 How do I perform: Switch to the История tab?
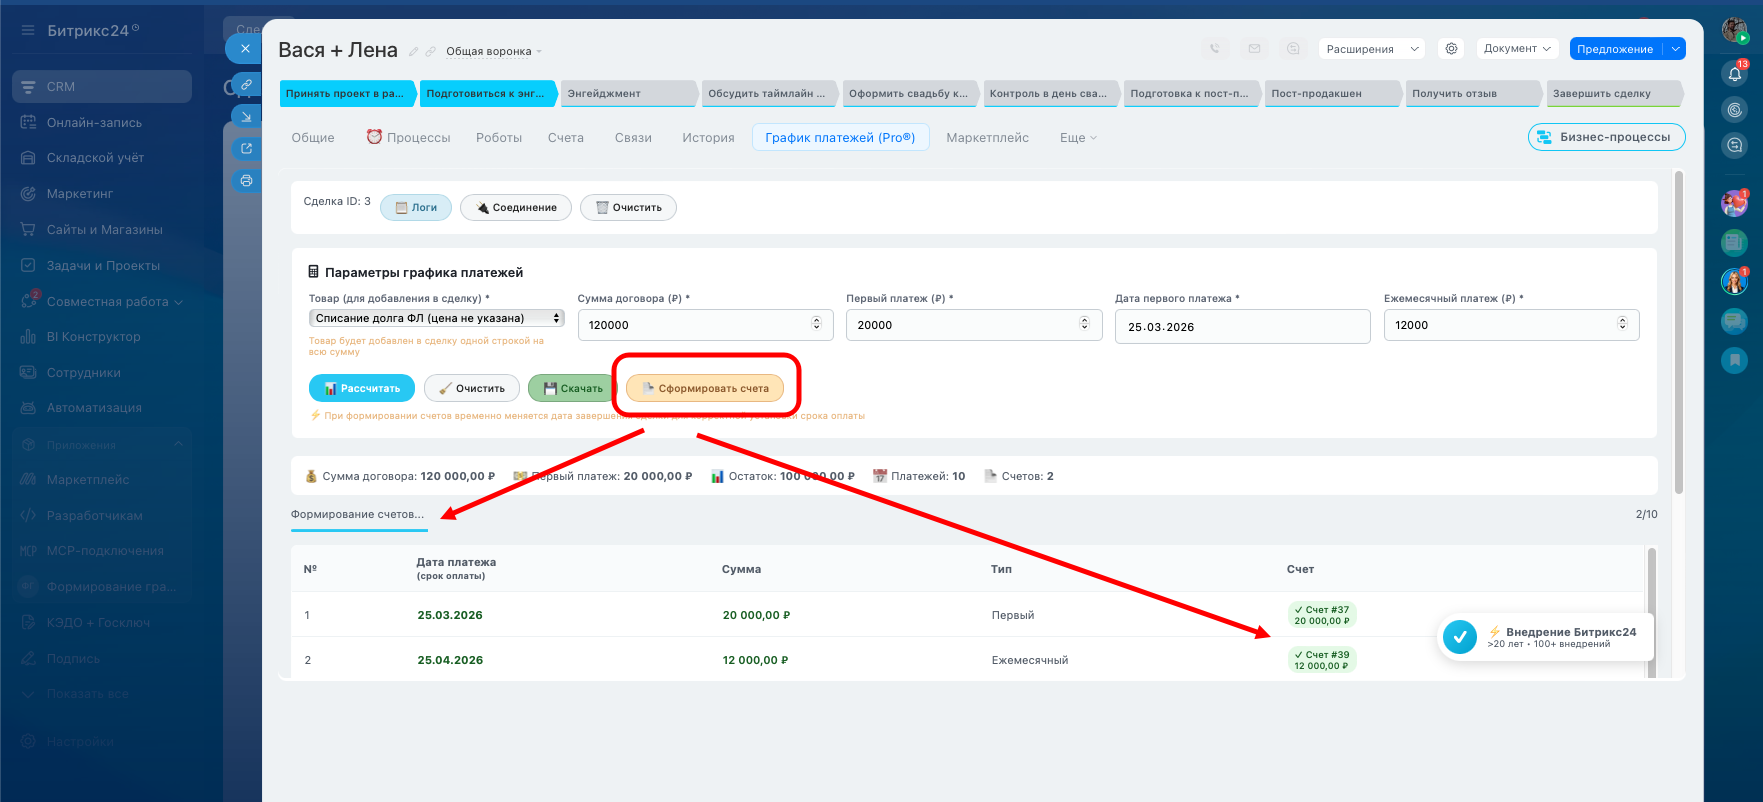[x=708, y=138]
